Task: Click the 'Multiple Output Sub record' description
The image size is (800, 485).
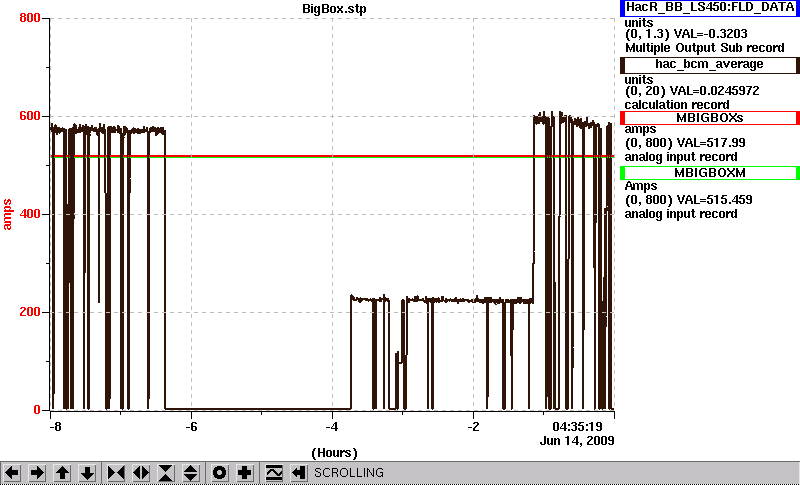Action: 705,48
